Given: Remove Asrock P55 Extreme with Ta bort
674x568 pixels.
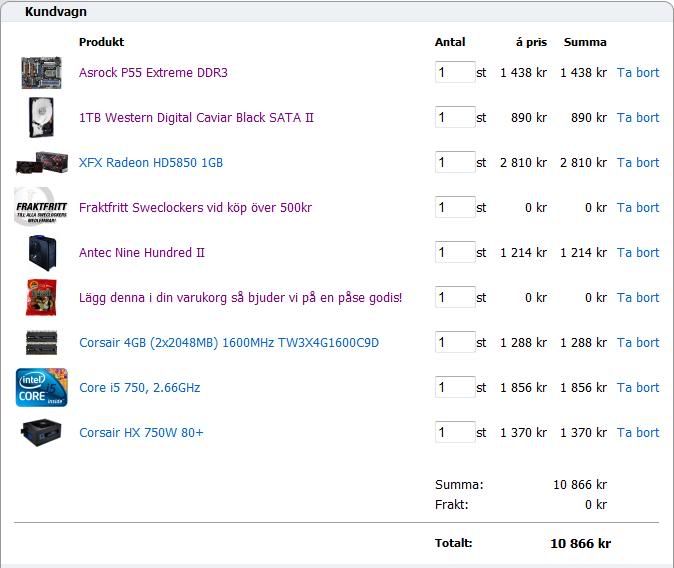Looking at the screenshot, I should click(637, 73).
